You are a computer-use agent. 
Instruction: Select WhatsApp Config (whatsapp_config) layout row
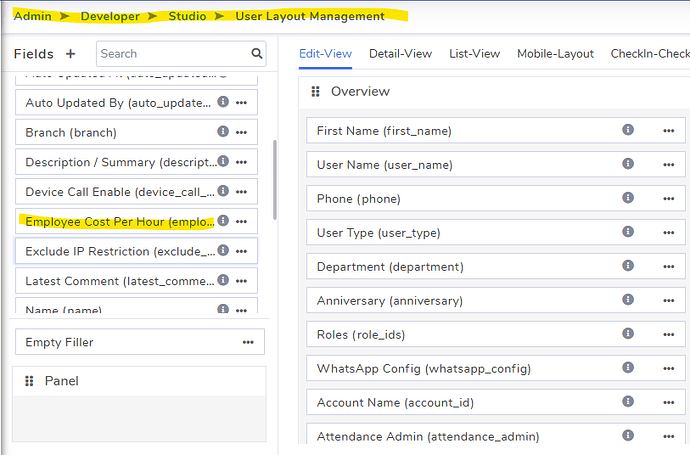[496, 368]
